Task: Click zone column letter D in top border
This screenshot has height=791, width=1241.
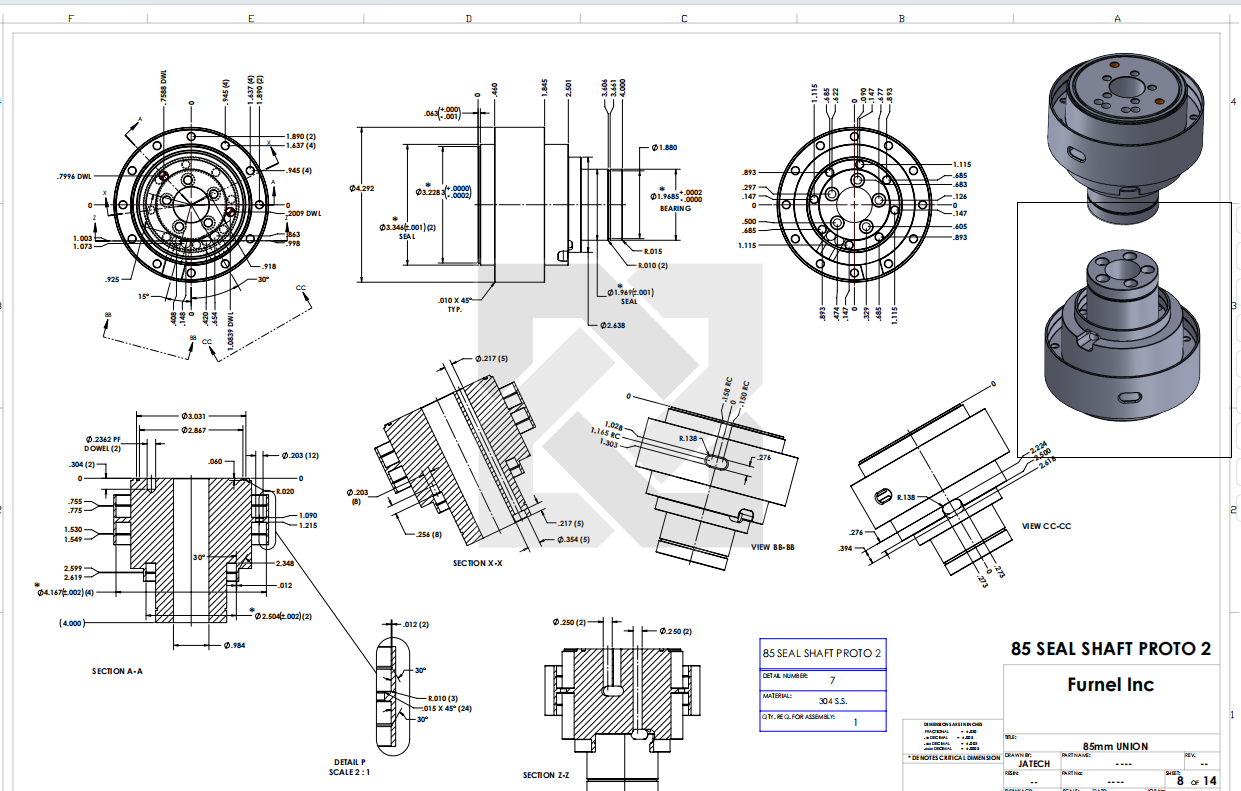Action: tap(468, 18)
